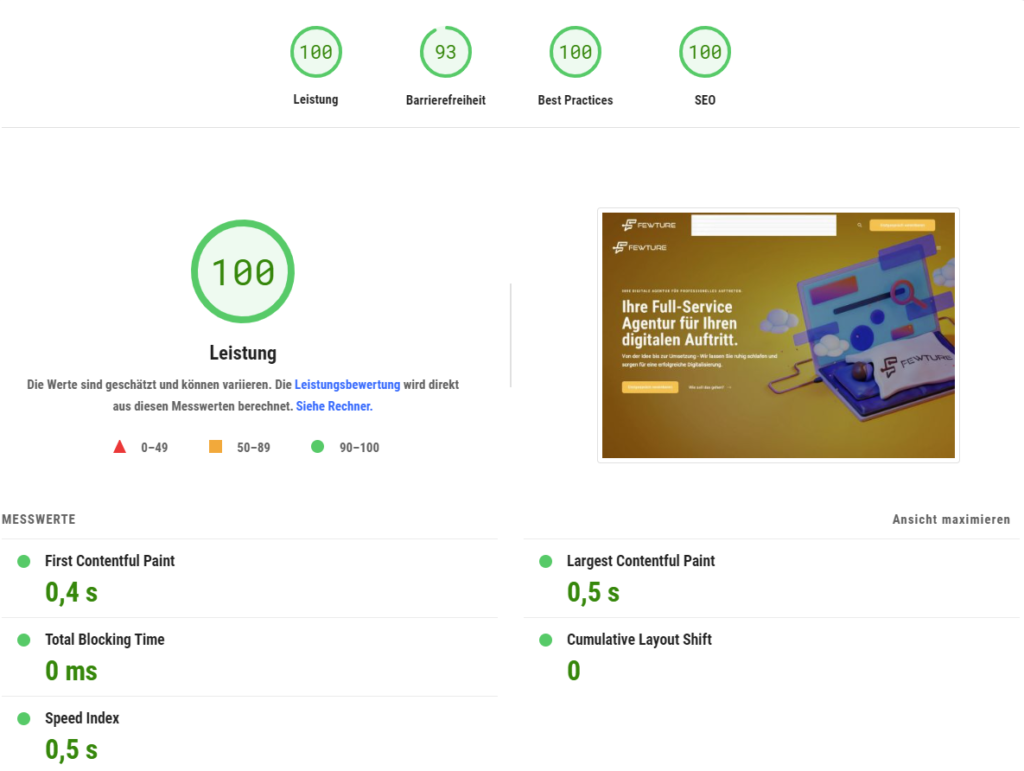This screenshot has width=1024, height=771.
Task: Click the Largest Contentful Paint metric label
Action: [641, 561]
